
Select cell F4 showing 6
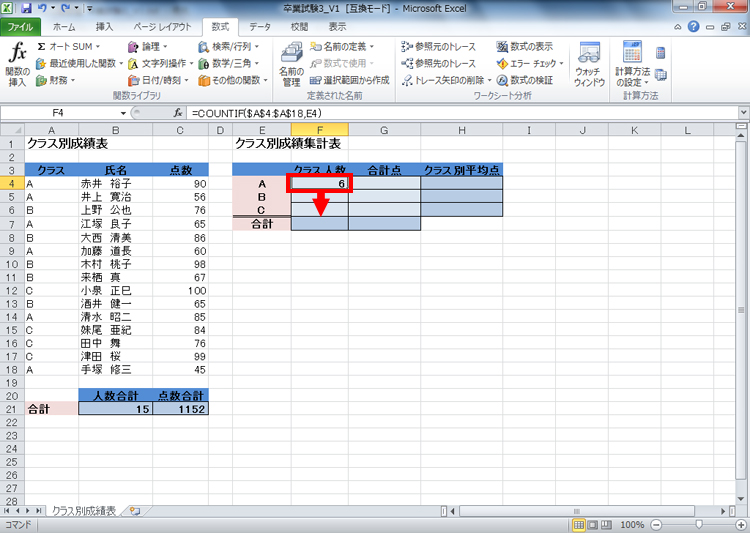[x=320, y=184]
